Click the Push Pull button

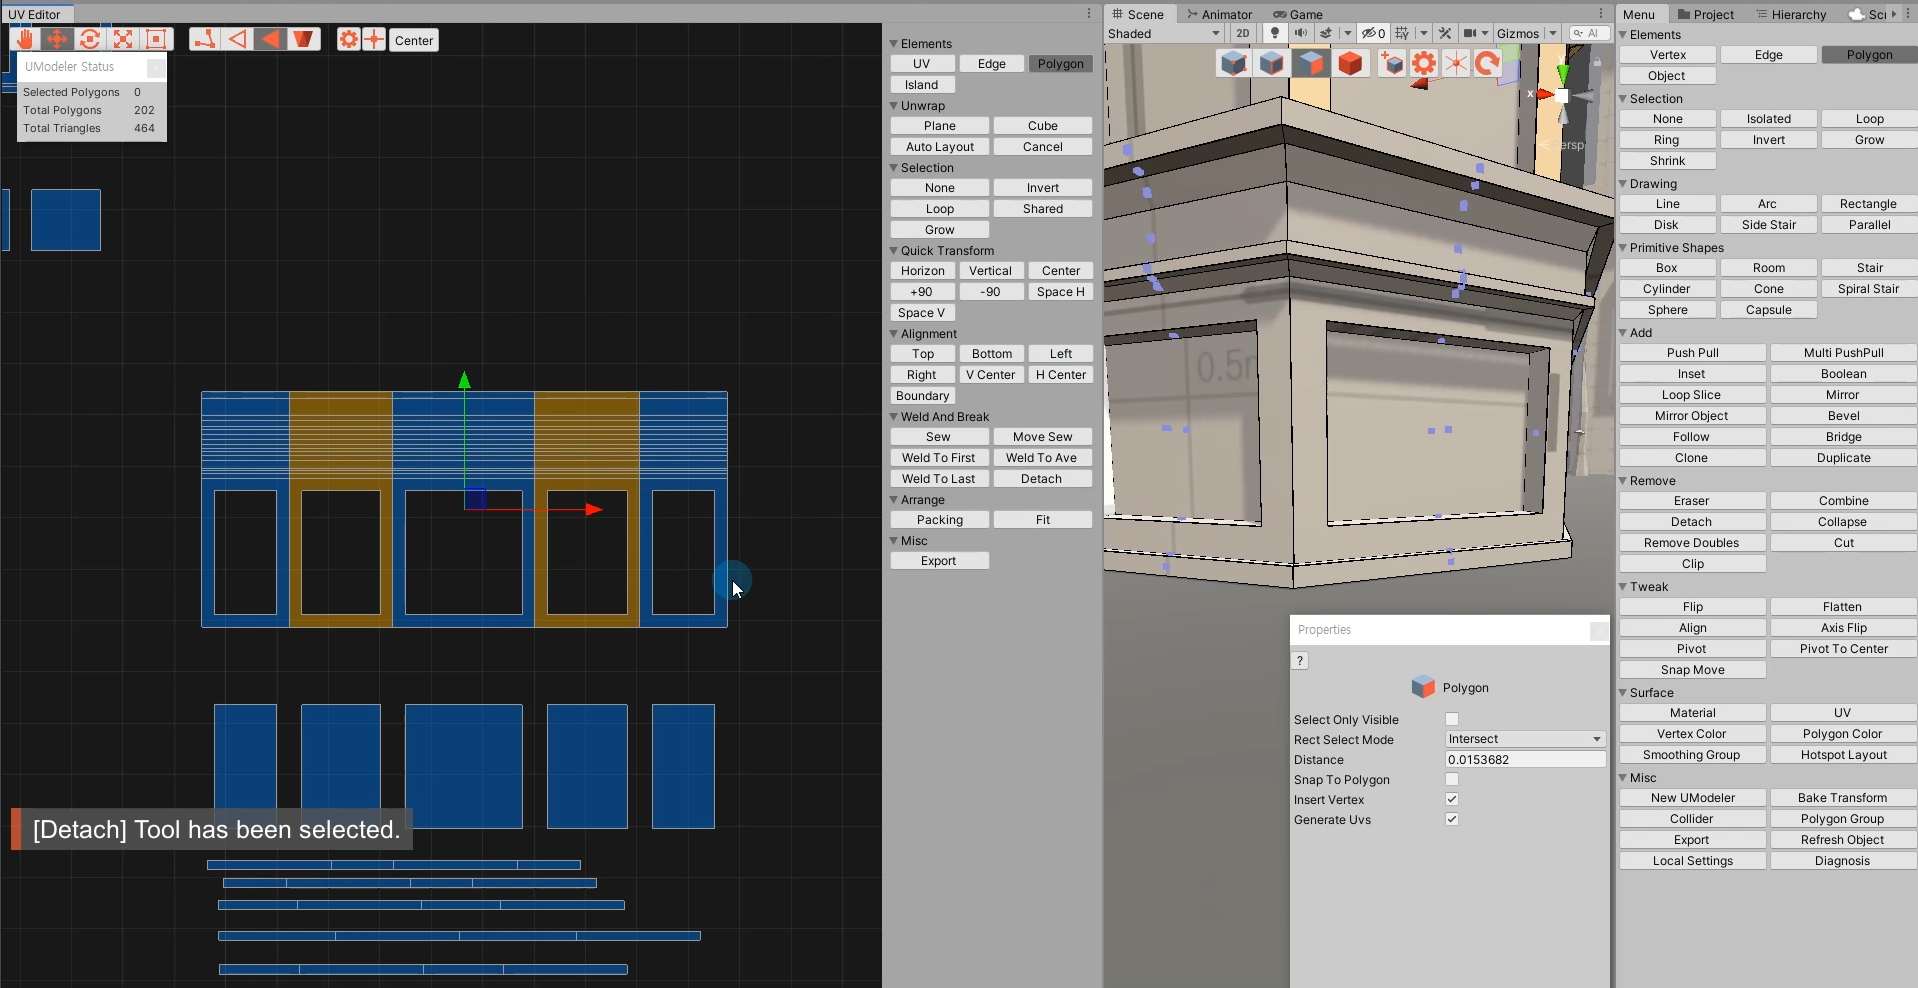pos(1692,353)
